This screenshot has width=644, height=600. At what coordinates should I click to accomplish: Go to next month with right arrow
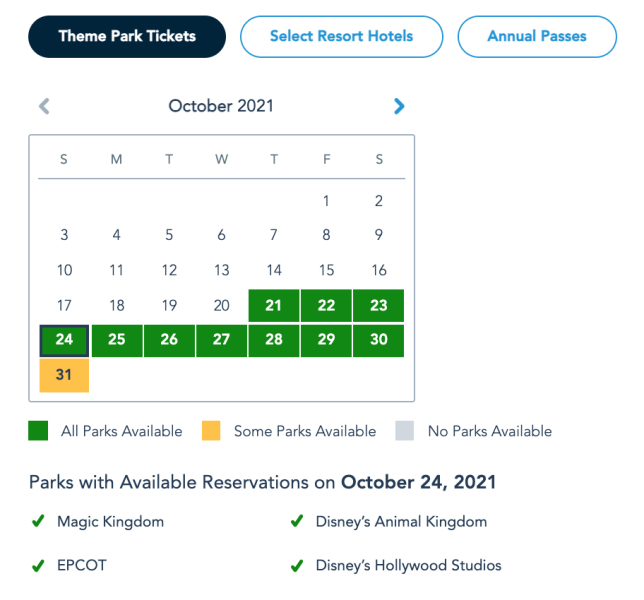[x=399, y=106]
